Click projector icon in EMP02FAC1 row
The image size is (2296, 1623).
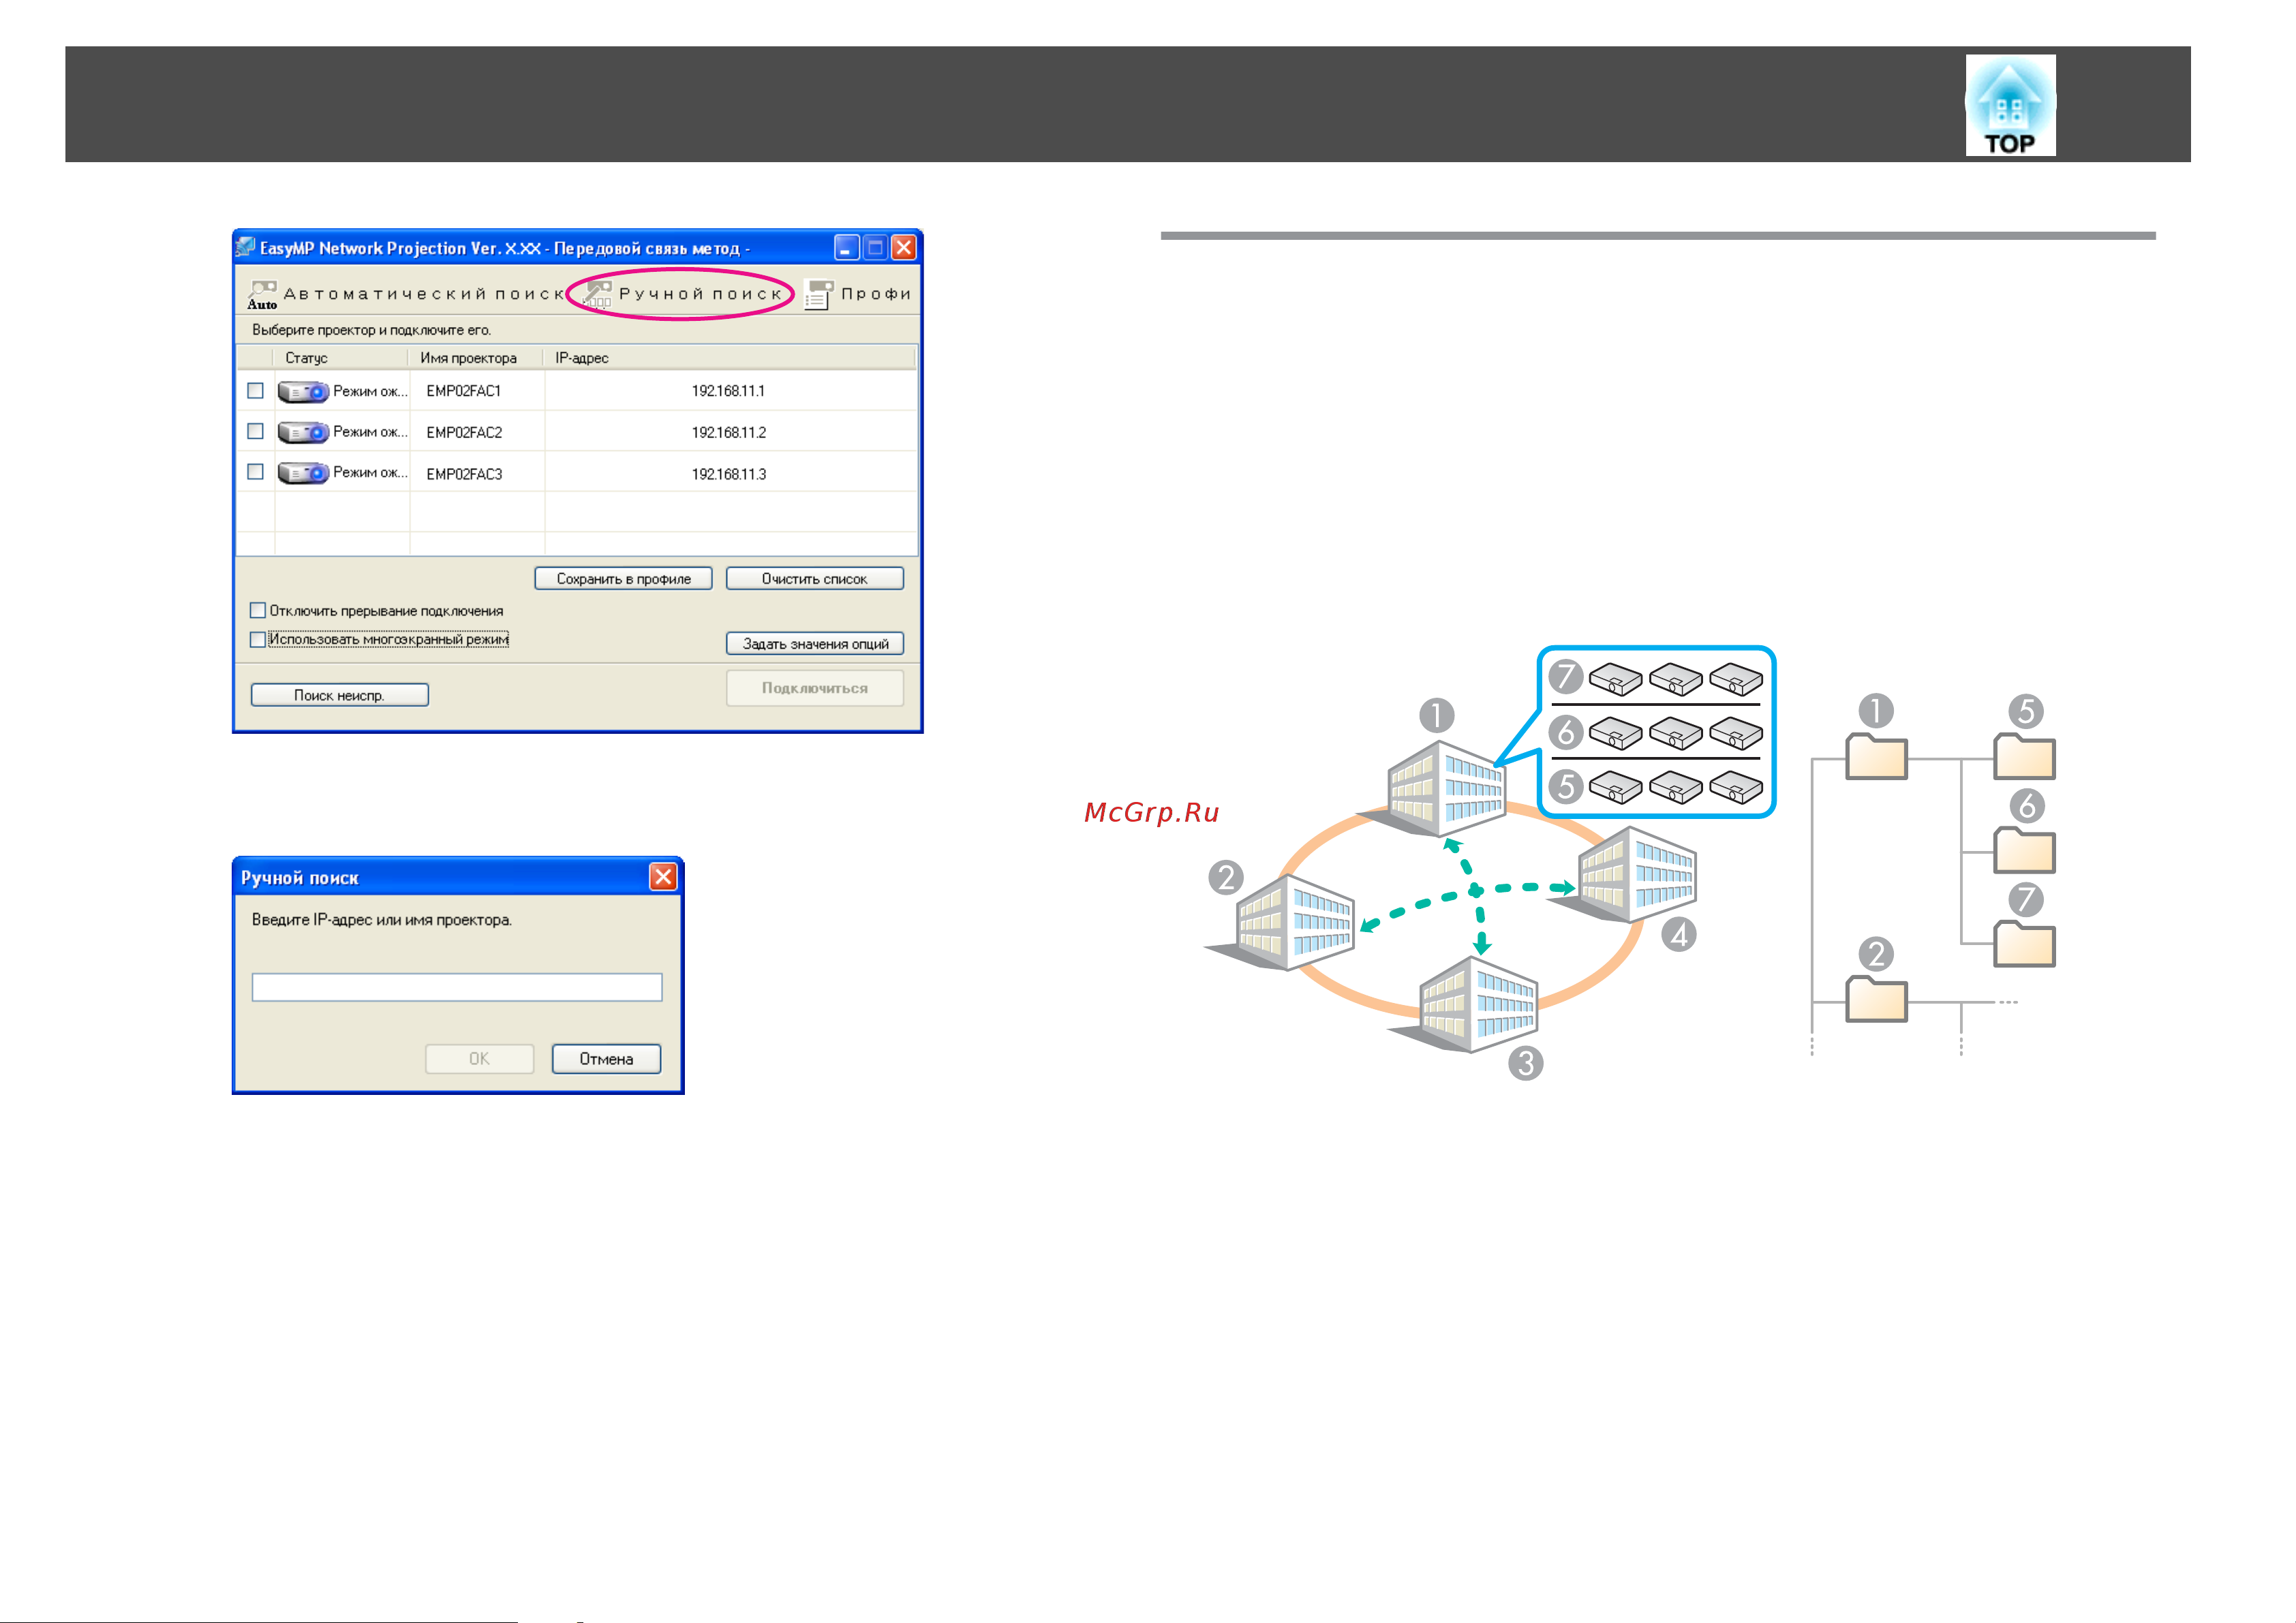click(x=303, y=391)
